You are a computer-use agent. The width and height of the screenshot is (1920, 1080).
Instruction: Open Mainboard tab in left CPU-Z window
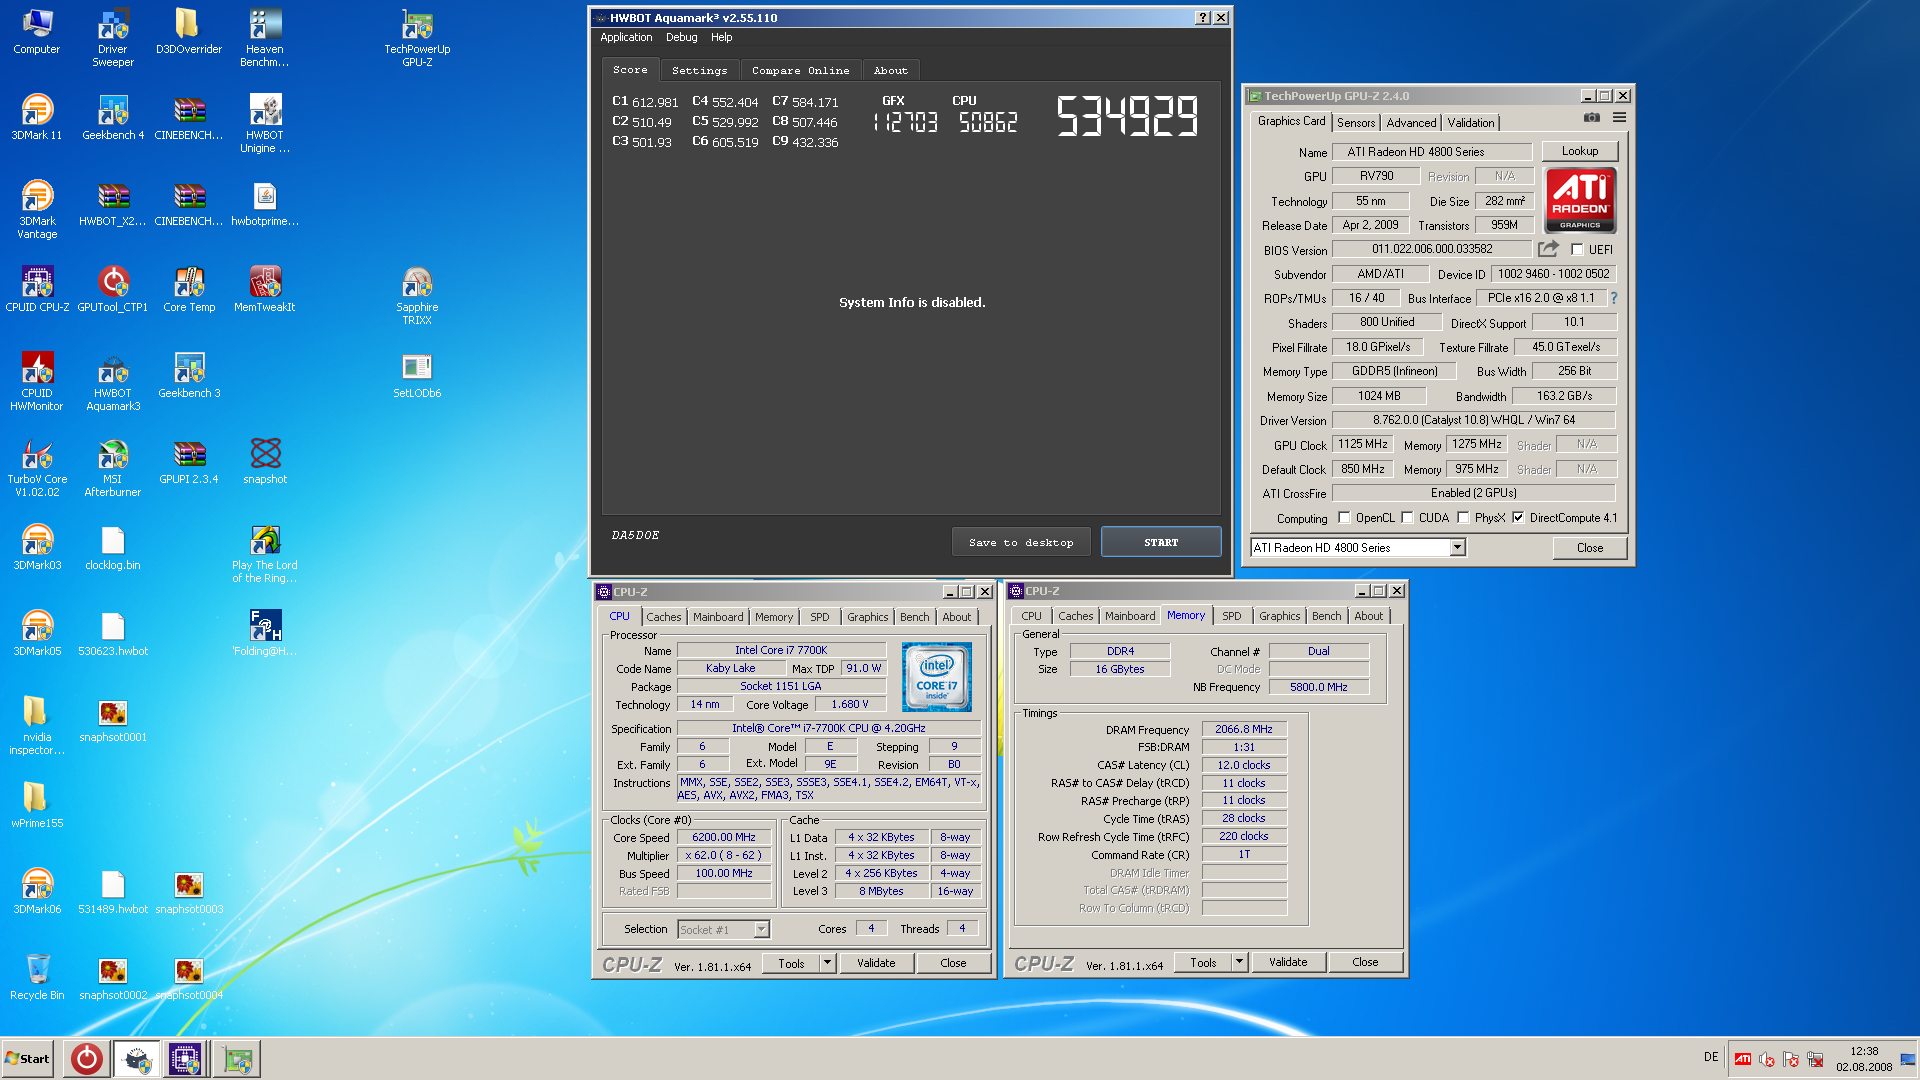[718, 617]
